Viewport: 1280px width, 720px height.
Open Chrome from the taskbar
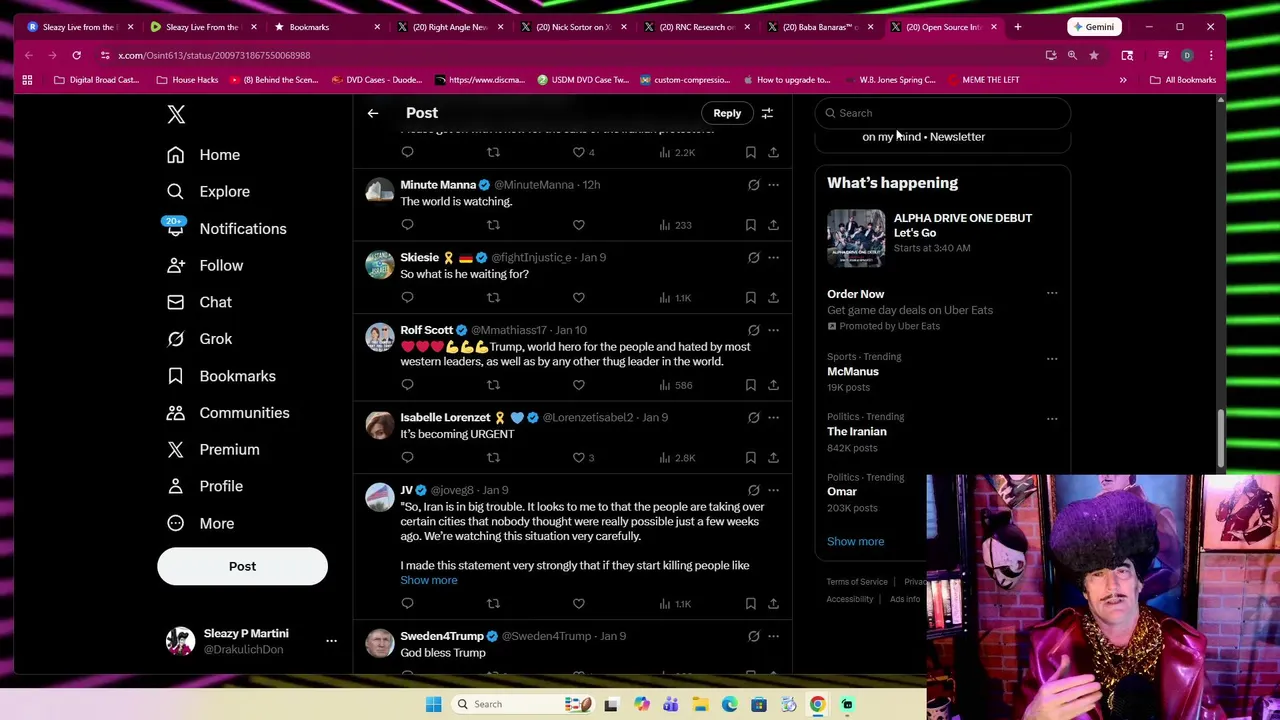(x=817, y=704)
